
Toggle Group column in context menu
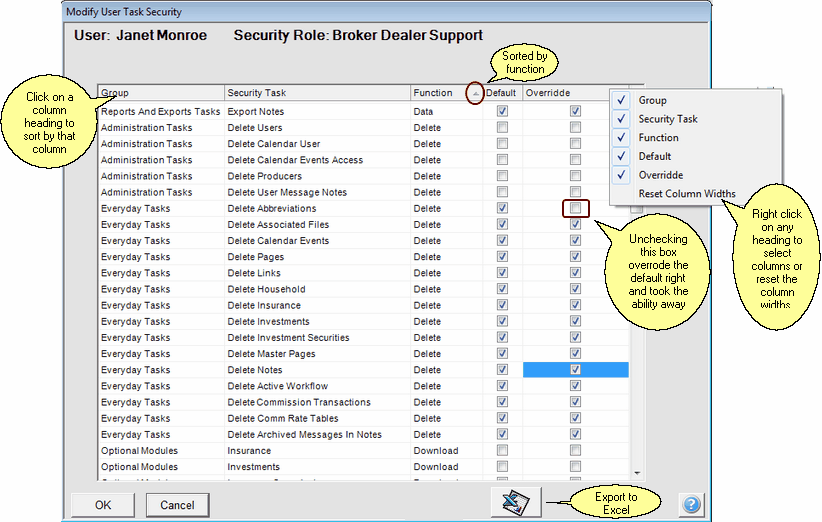pos(695,100)
